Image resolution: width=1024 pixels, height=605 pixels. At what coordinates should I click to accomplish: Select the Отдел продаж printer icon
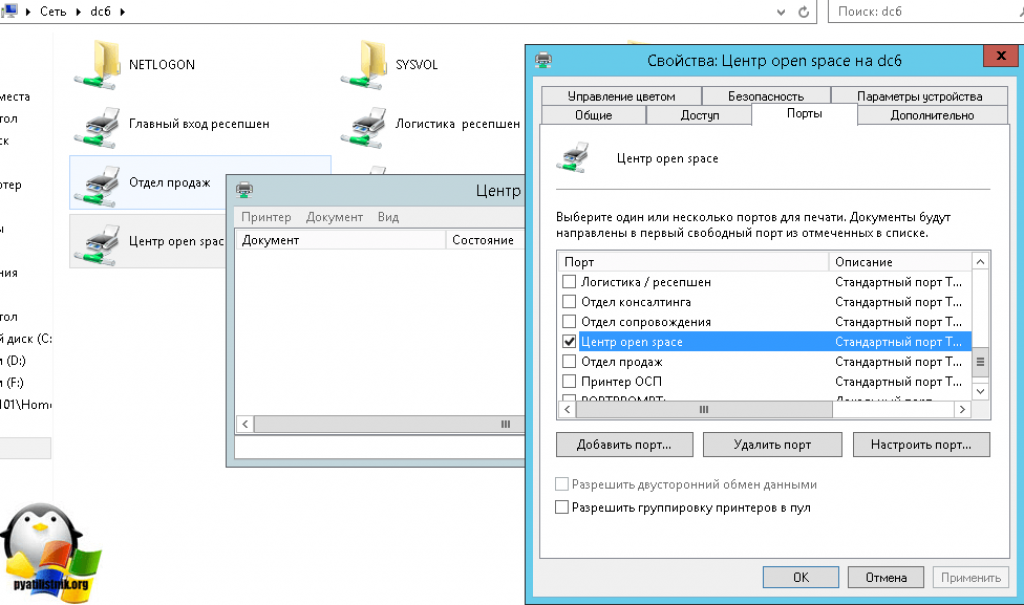(98, 184)
